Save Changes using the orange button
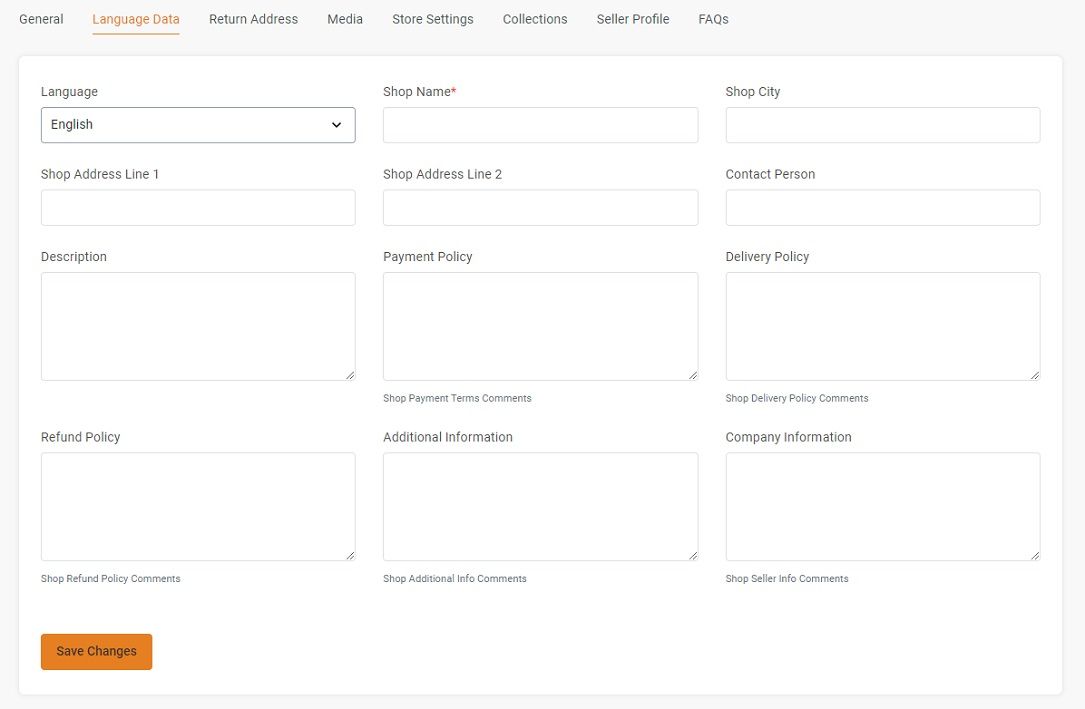This screenshot has width=1085, height=709. click(96, 652)
